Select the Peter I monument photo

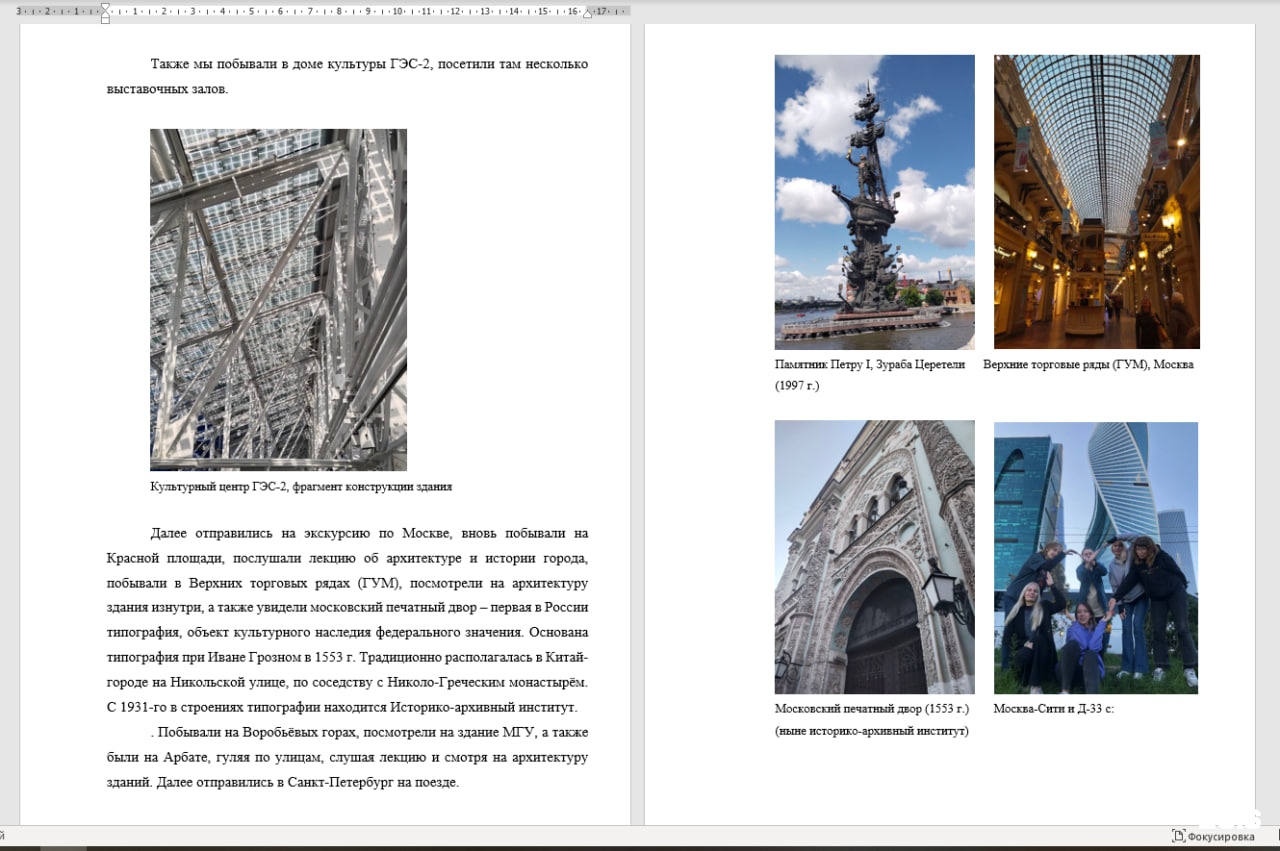874,202
